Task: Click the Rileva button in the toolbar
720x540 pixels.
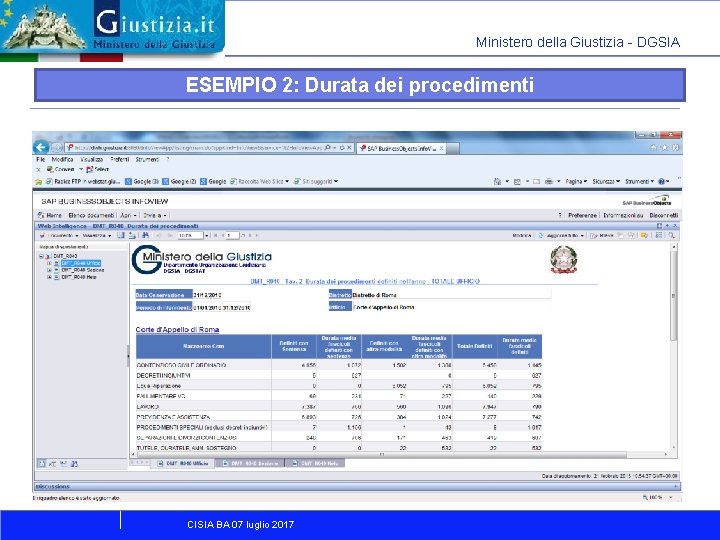Action: coord(602,236)
